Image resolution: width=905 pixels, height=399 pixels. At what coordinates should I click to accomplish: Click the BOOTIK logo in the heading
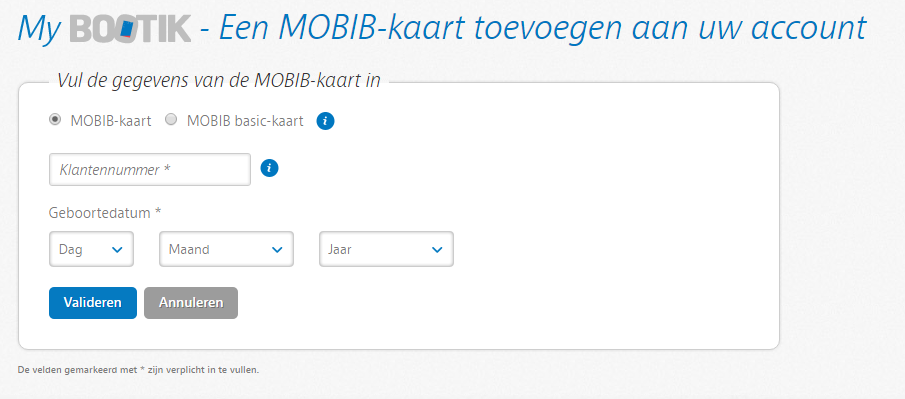(x=130, y=28)
